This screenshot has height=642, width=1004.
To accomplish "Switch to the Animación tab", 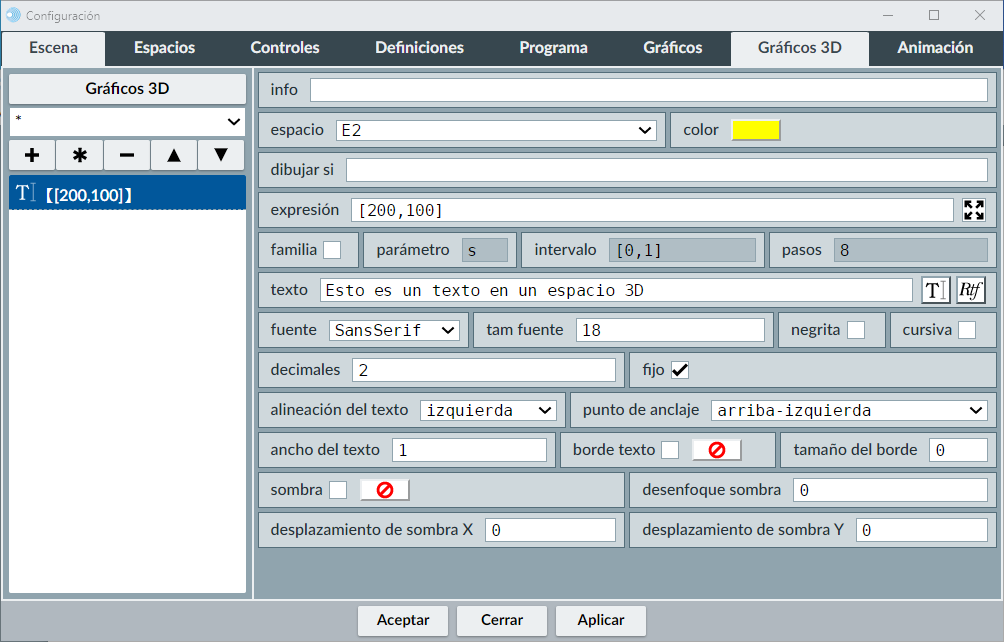I will point(935,48).
